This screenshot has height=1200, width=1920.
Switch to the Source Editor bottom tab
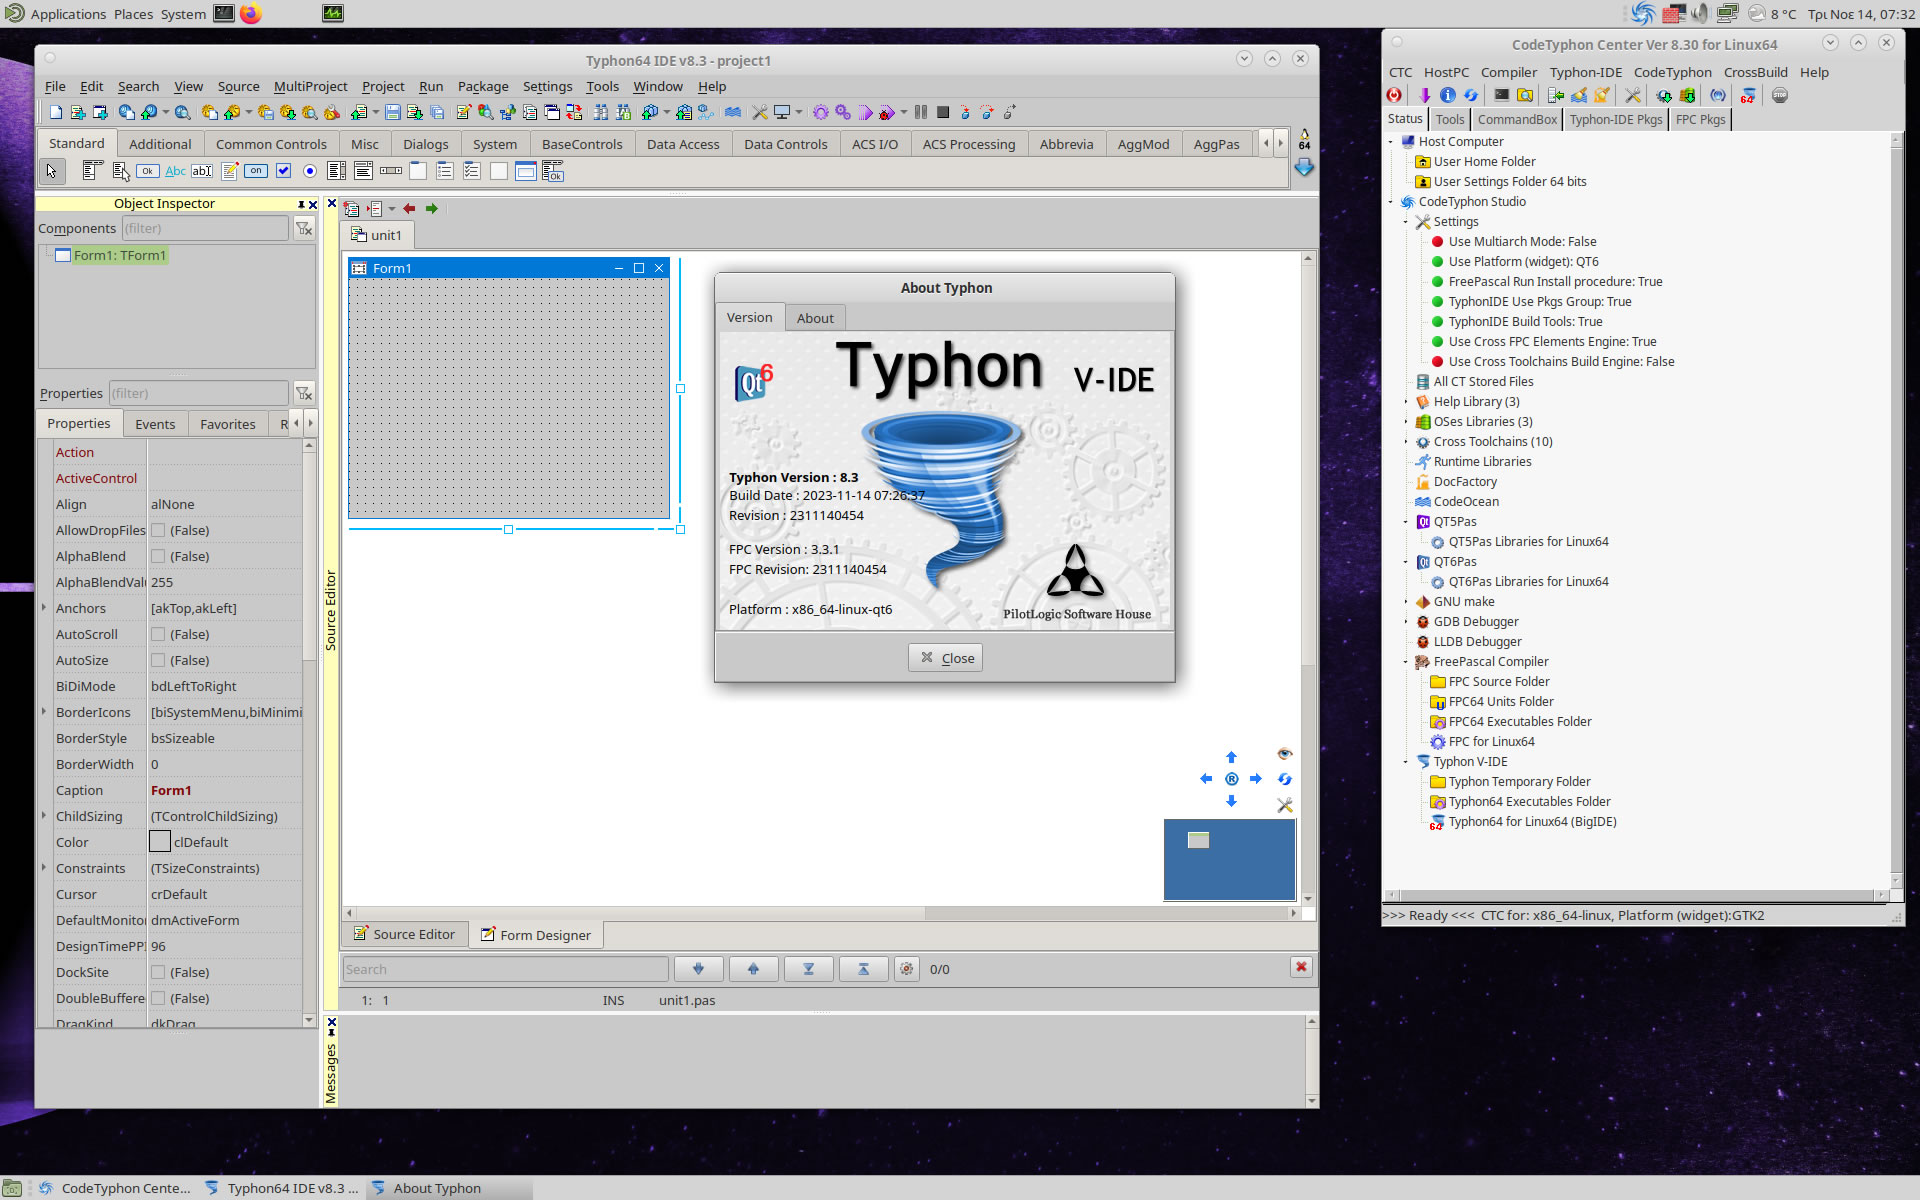tap(405, 934)
